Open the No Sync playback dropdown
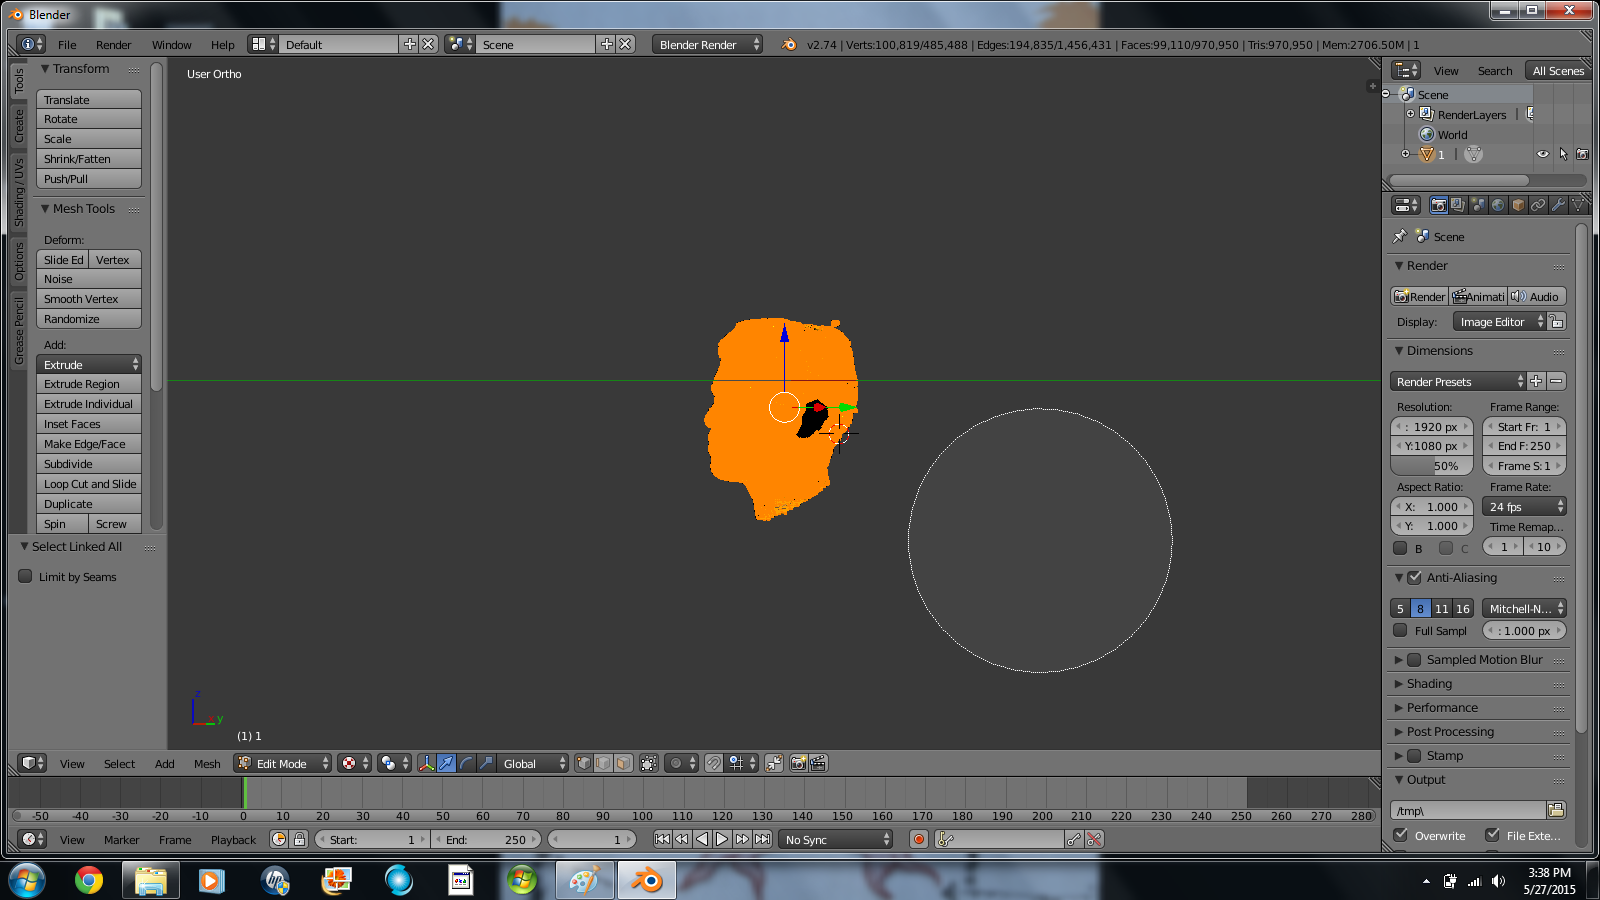Viewport: 1600px width, 900px height. pos(835,839)
